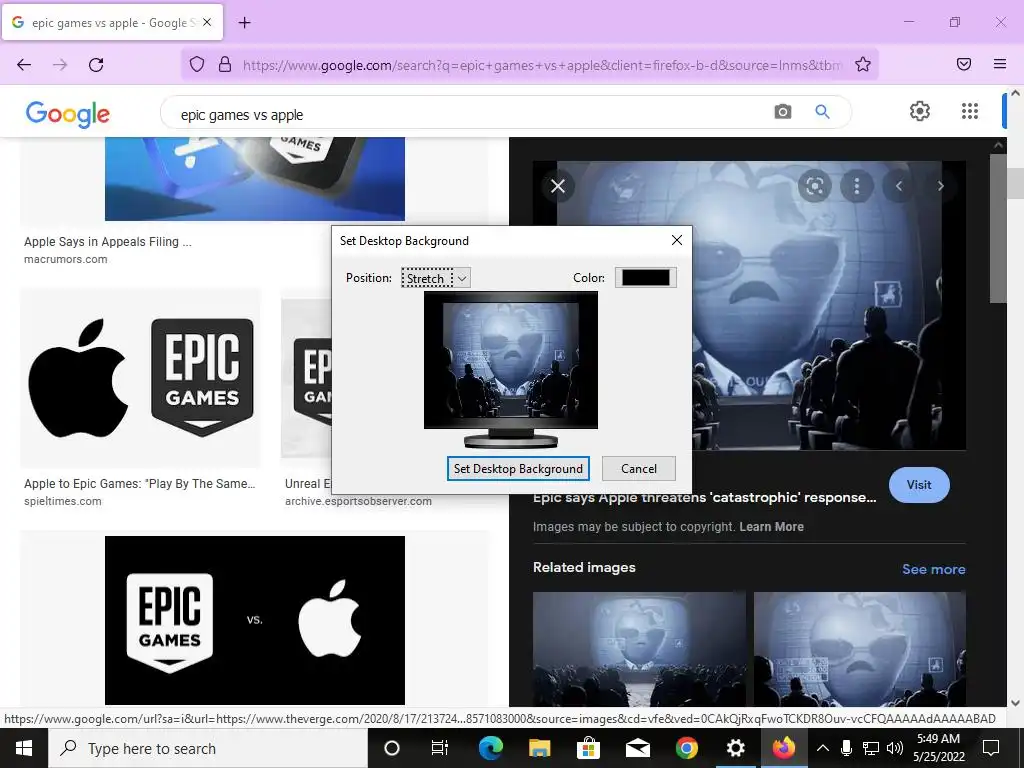This screenshot has height=768, width=1024.
Task: Reload the page with the refresh icon
Action: coord(96,64)
